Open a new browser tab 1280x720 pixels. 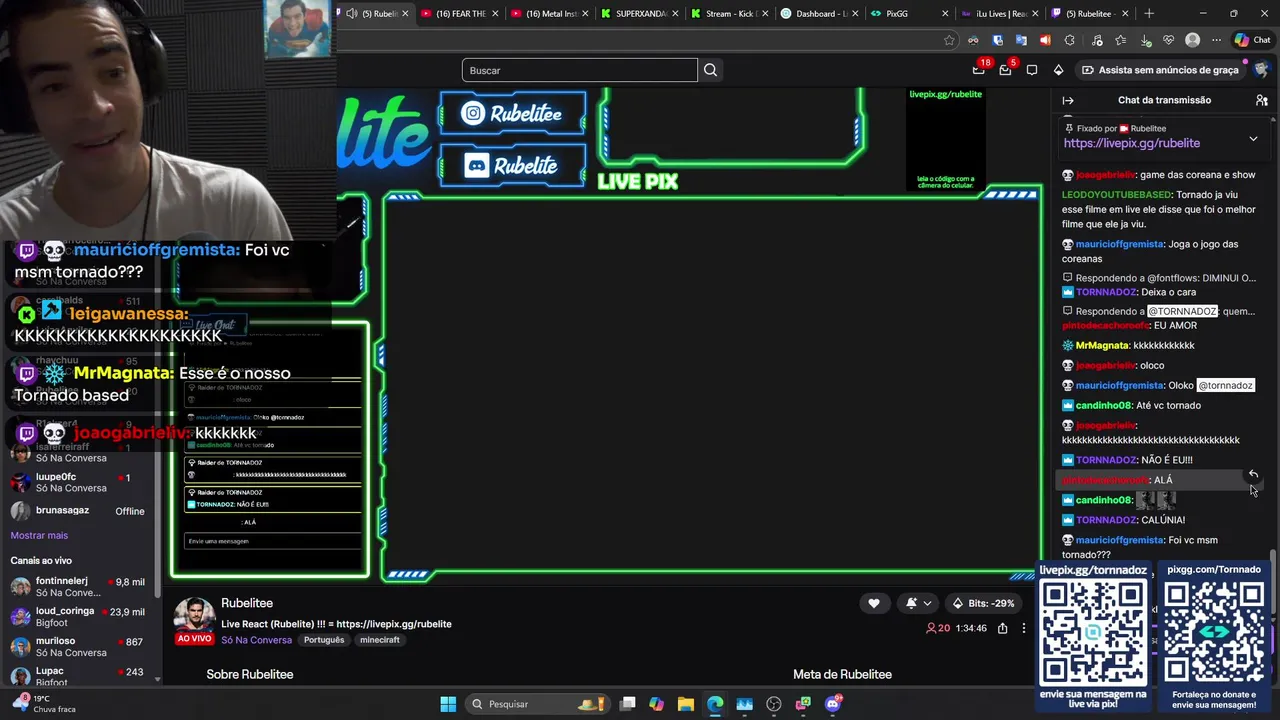pyautogui.click(x=1149, y=14)
